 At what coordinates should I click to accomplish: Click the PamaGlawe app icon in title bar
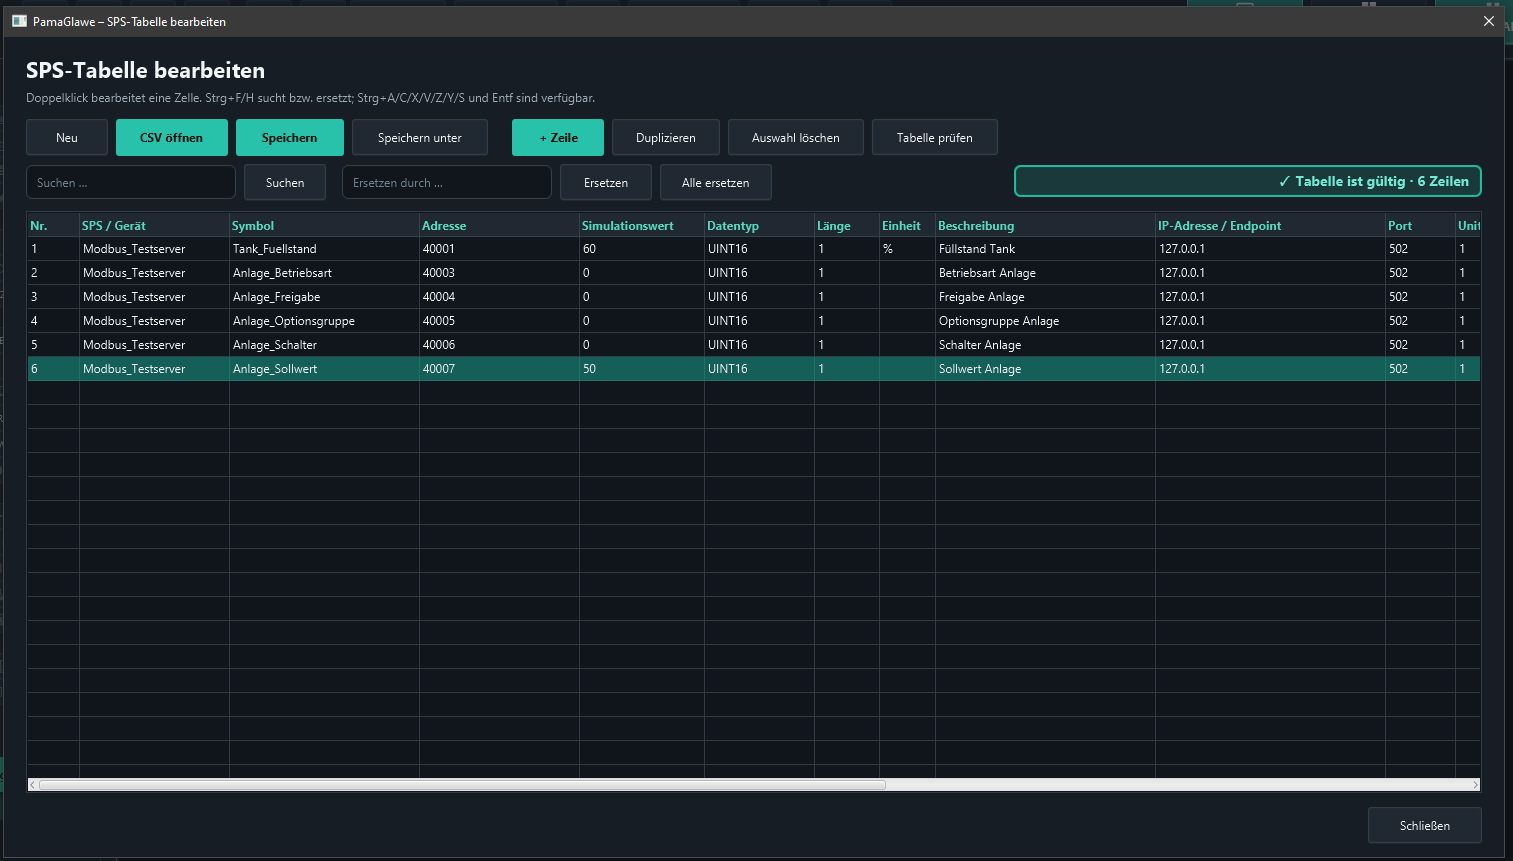[x=19, y=21]
